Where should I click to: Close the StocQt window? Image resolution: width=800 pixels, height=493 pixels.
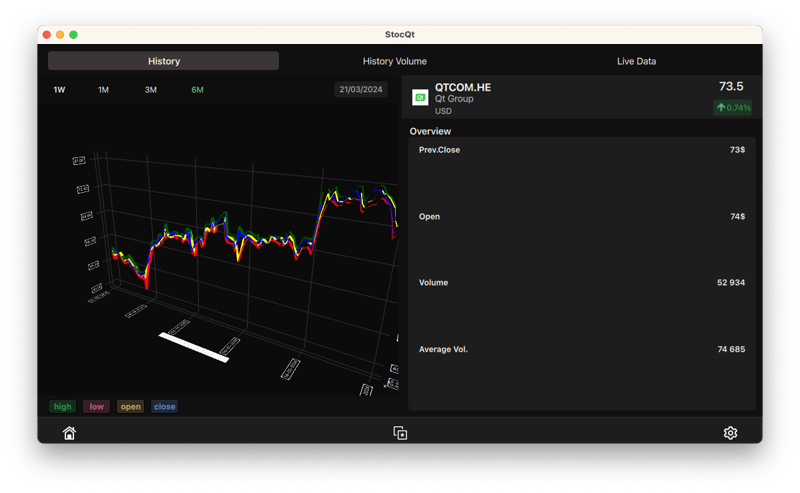[46, 34]
